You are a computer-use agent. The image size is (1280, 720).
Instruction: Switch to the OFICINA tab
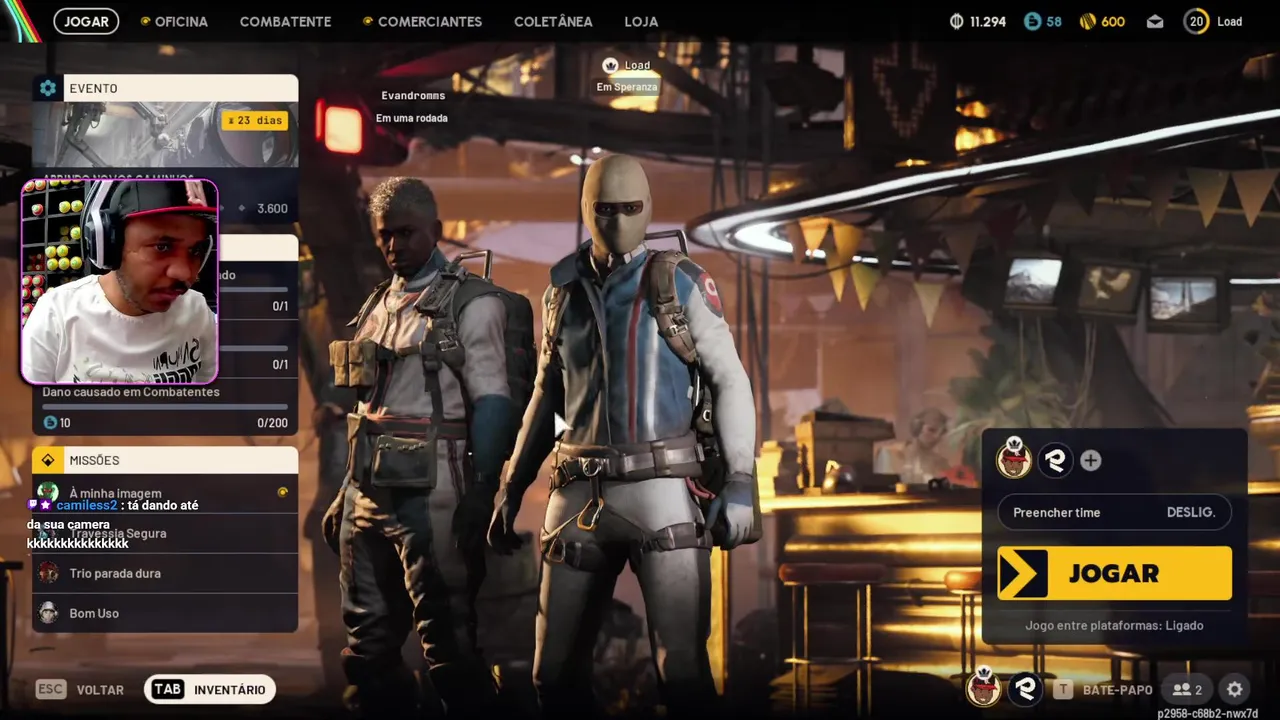174,21
